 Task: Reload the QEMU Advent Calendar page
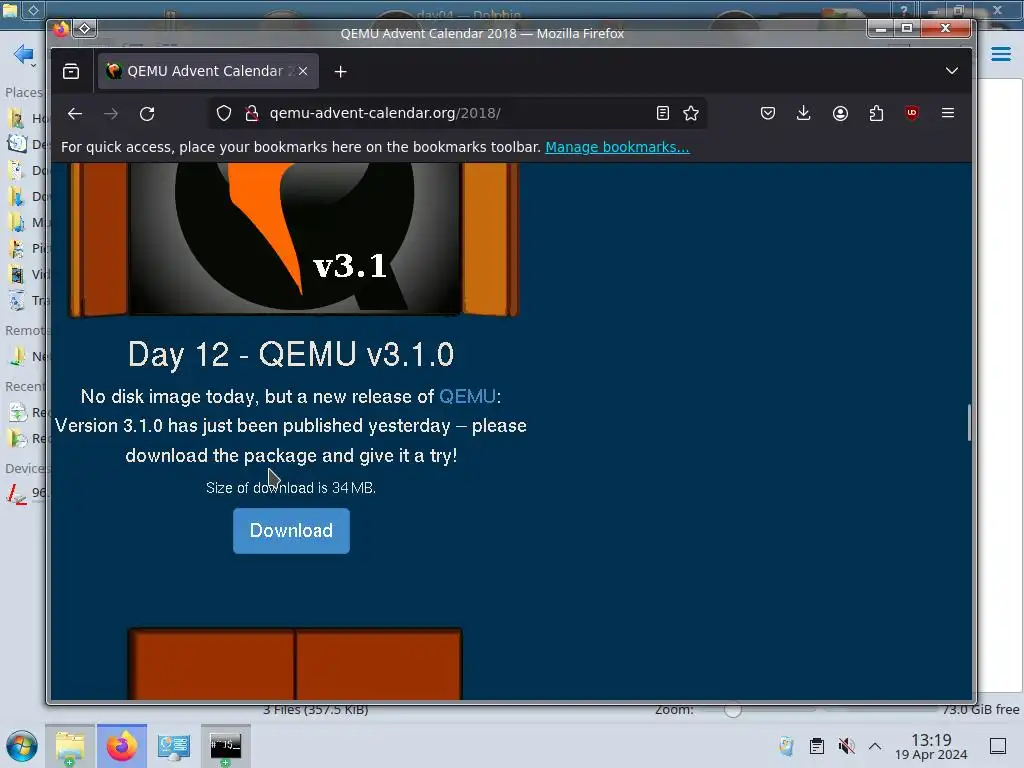click(148, 114)
